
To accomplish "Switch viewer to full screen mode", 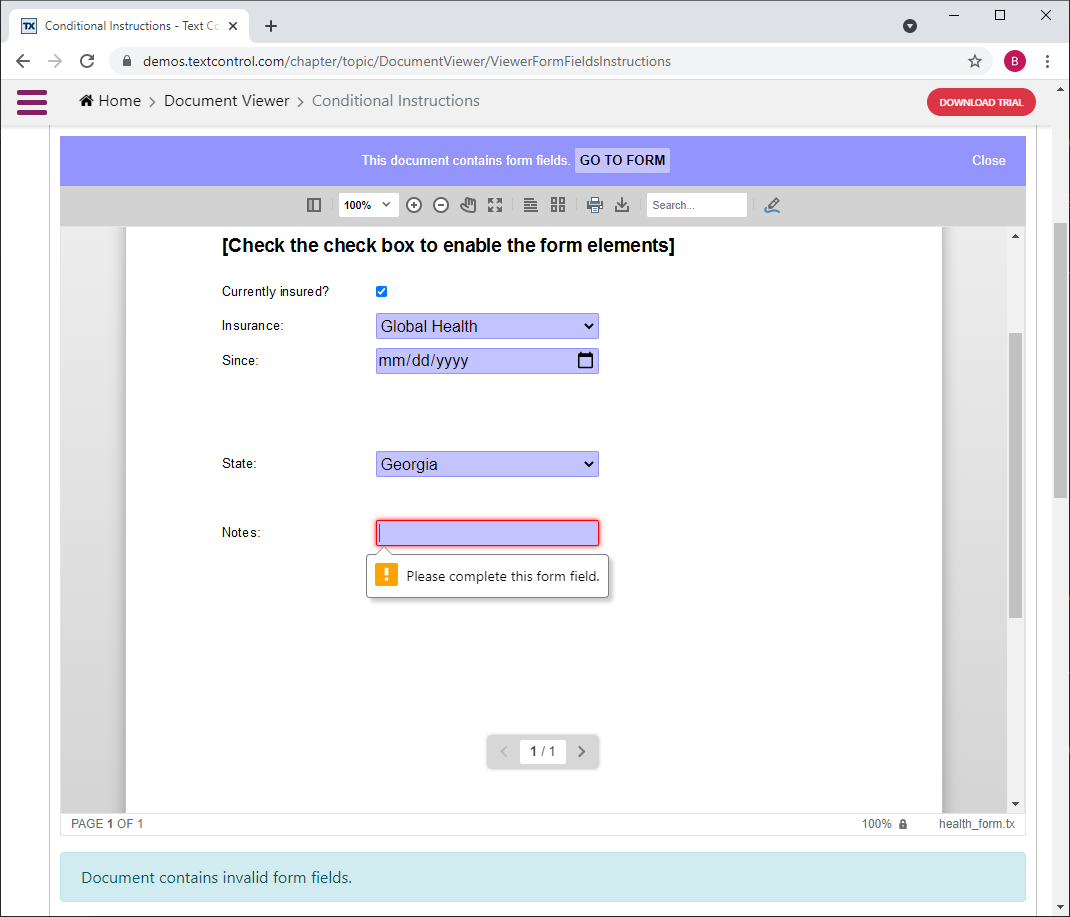I will (495, 205).
